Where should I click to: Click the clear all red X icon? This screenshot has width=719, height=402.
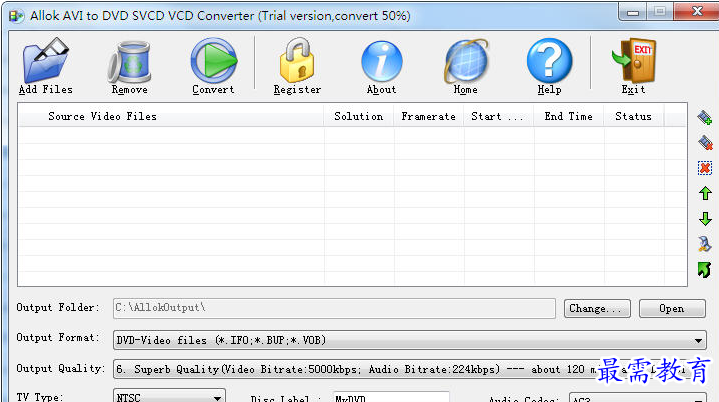point(705,168)
